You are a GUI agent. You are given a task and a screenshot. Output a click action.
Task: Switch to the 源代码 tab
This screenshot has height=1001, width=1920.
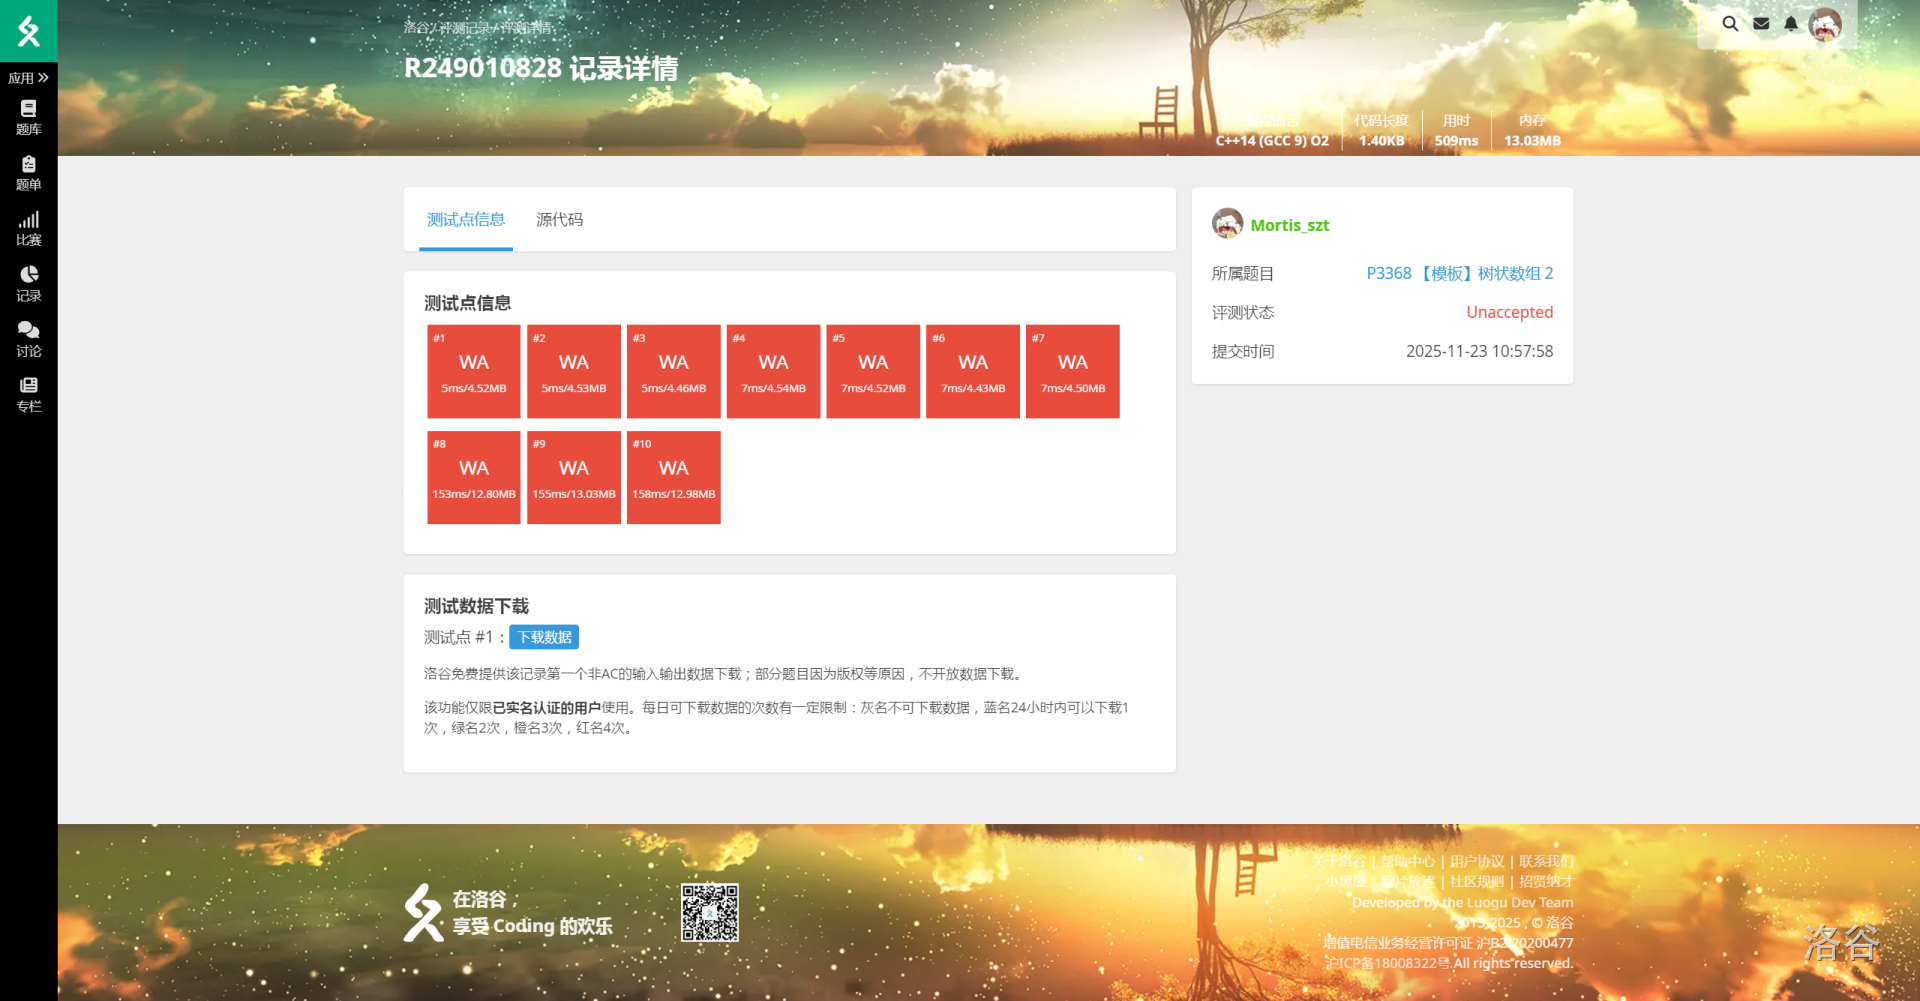[x=559, y=220]
